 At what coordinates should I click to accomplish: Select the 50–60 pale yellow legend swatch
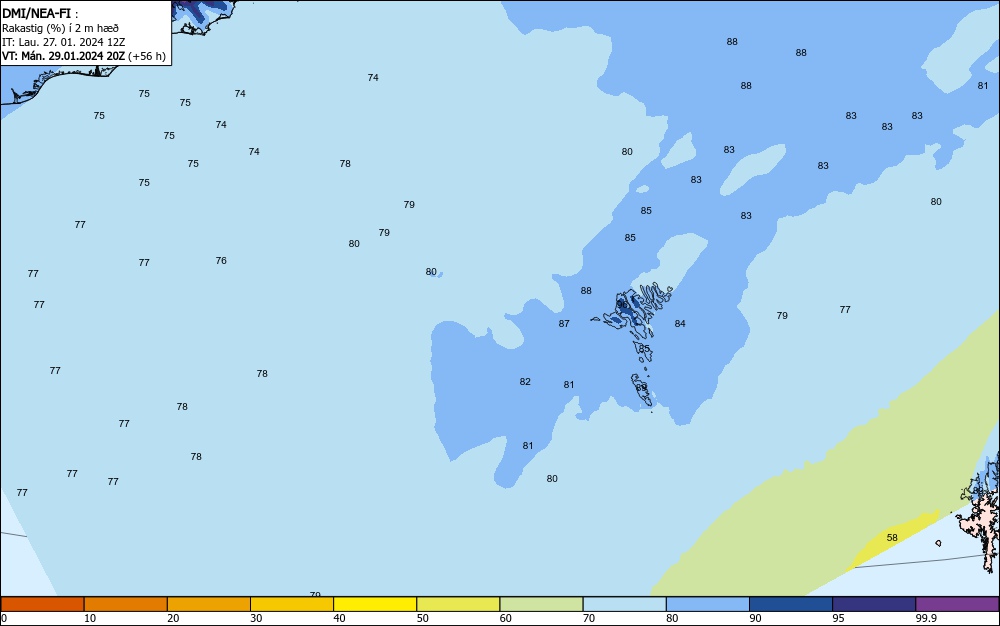click(458, 604)
